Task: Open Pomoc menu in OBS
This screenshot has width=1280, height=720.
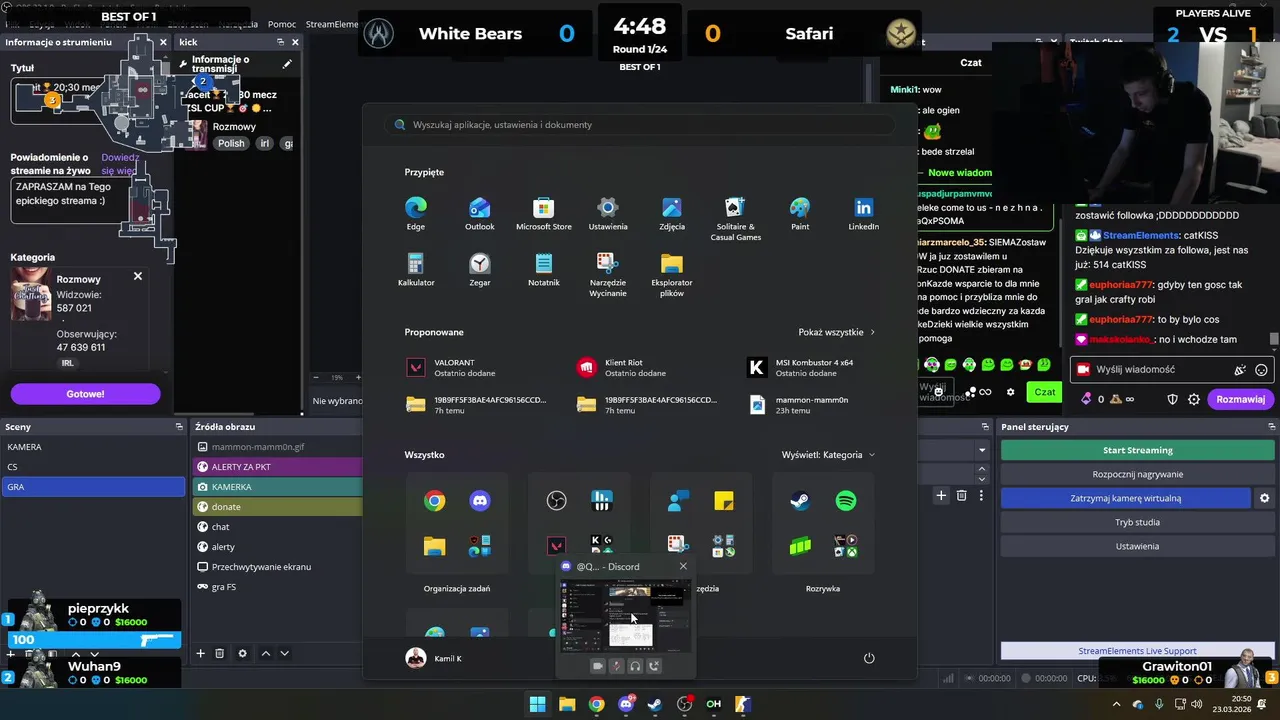Action: pos(282,24)
